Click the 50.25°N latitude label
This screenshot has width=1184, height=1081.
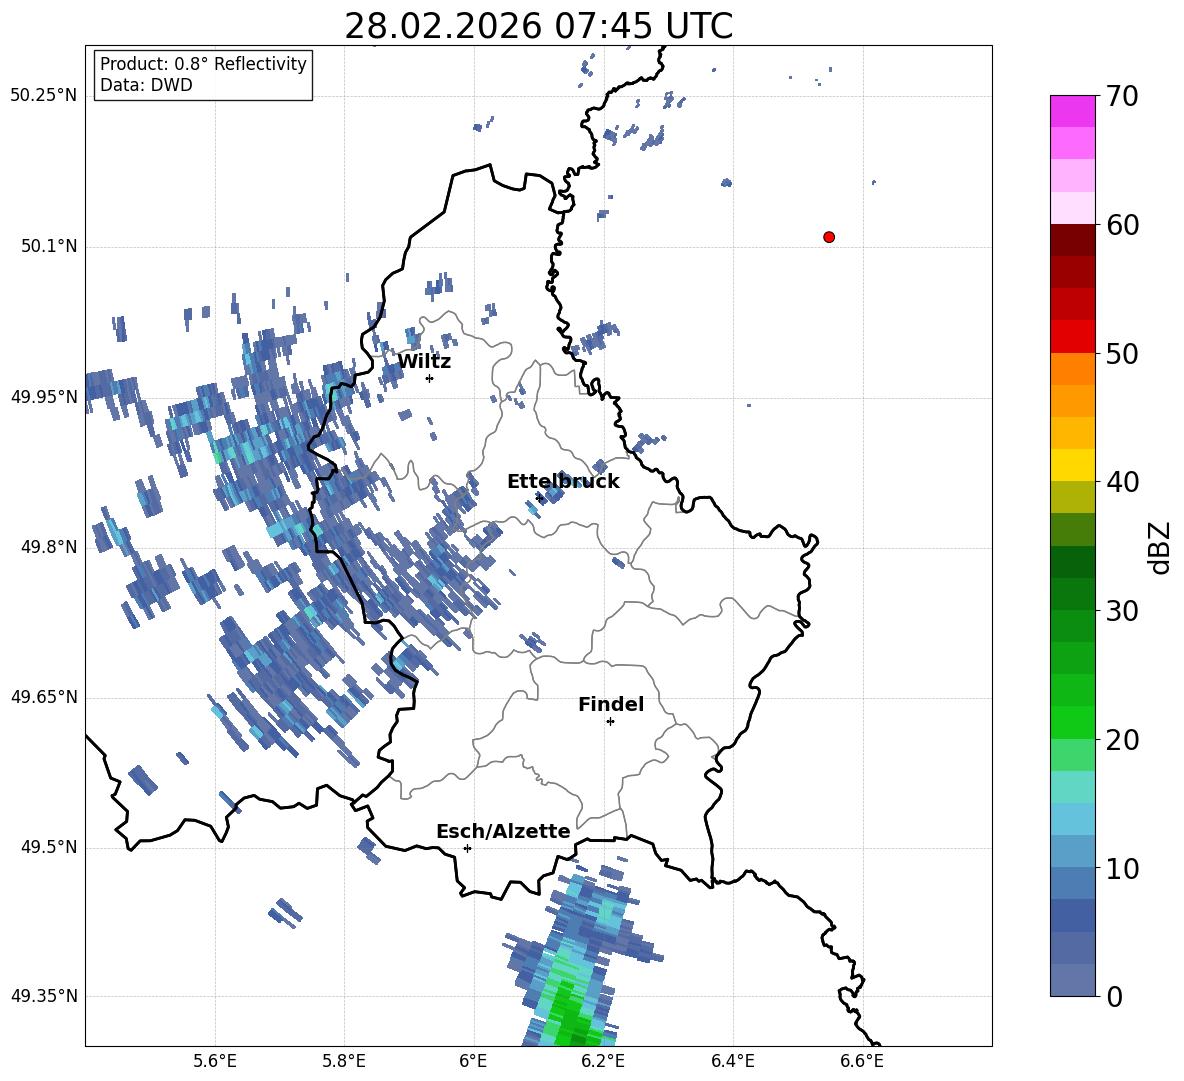point(44,96)
